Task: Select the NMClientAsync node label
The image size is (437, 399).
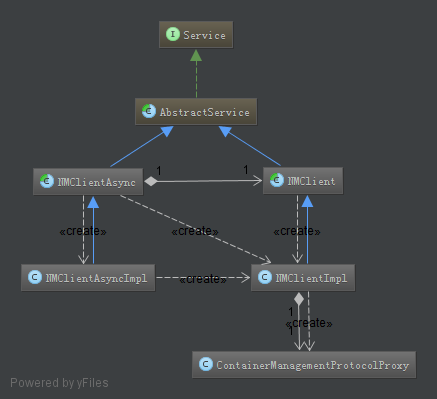Action: click(96, 182)
